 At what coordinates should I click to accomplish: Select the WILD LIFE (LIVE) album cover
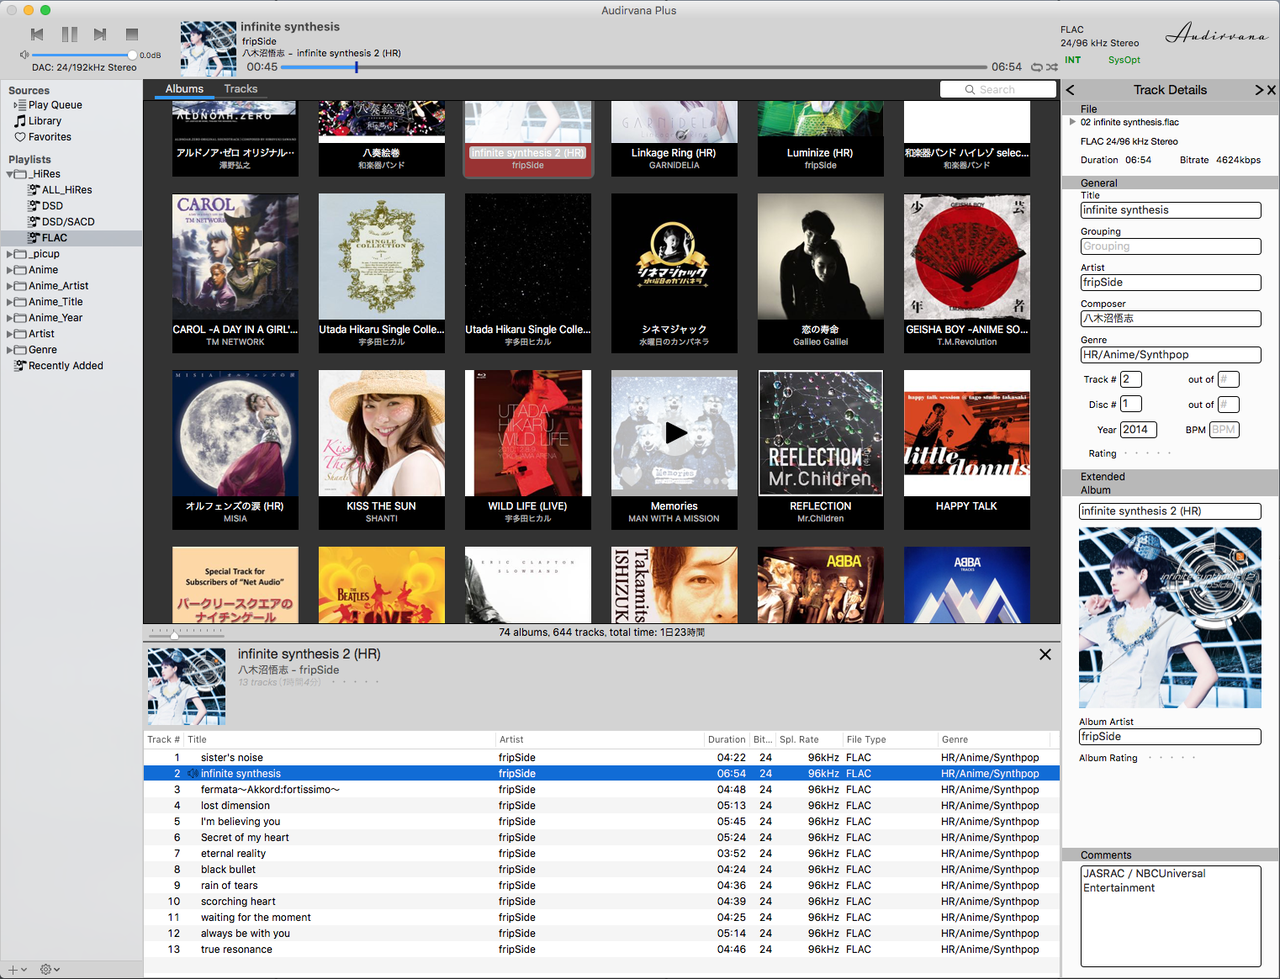click(528, 433)
